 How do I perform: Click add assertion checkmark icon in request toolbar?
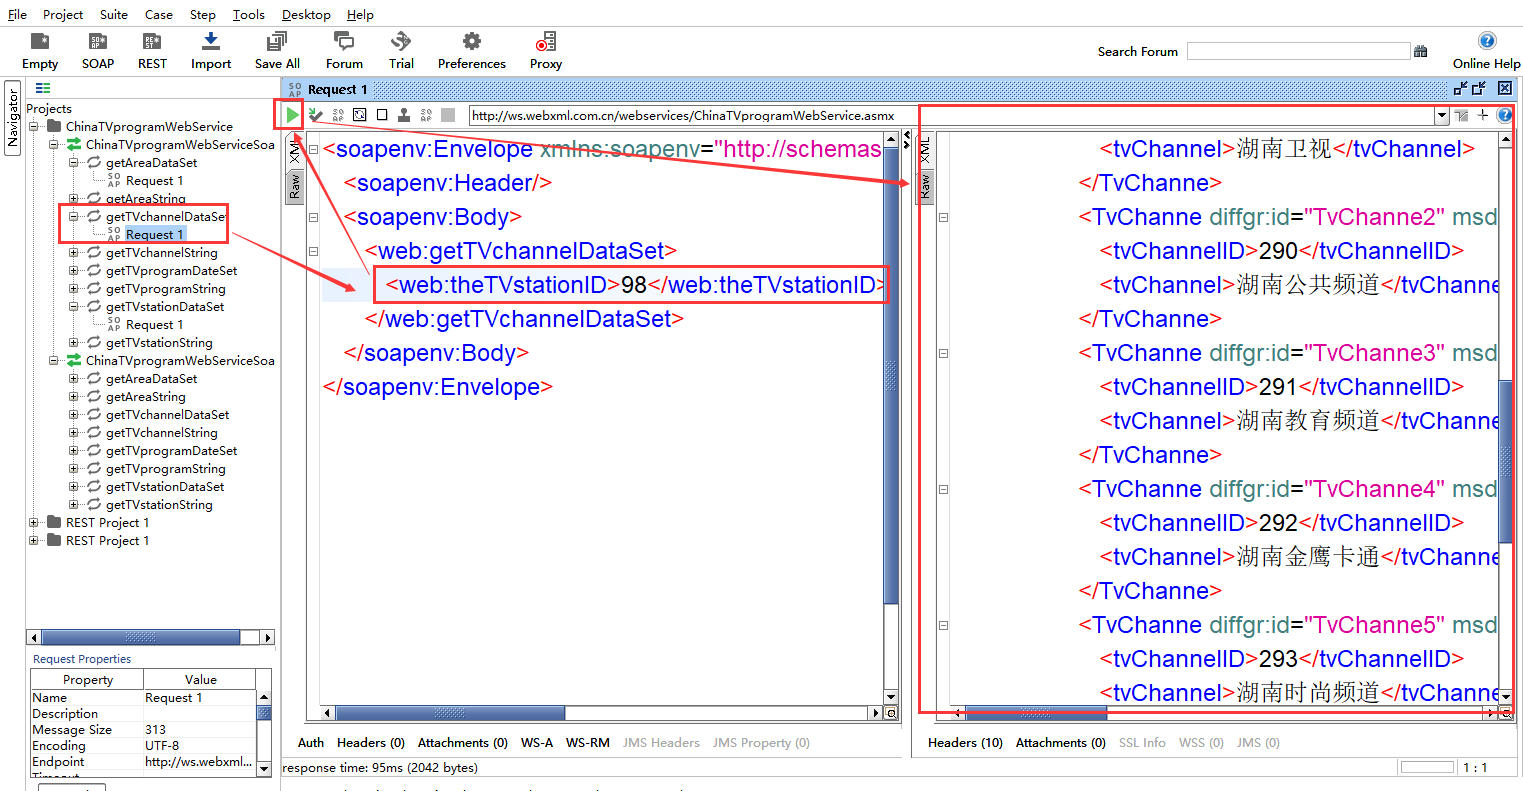[x=316, y=115]
